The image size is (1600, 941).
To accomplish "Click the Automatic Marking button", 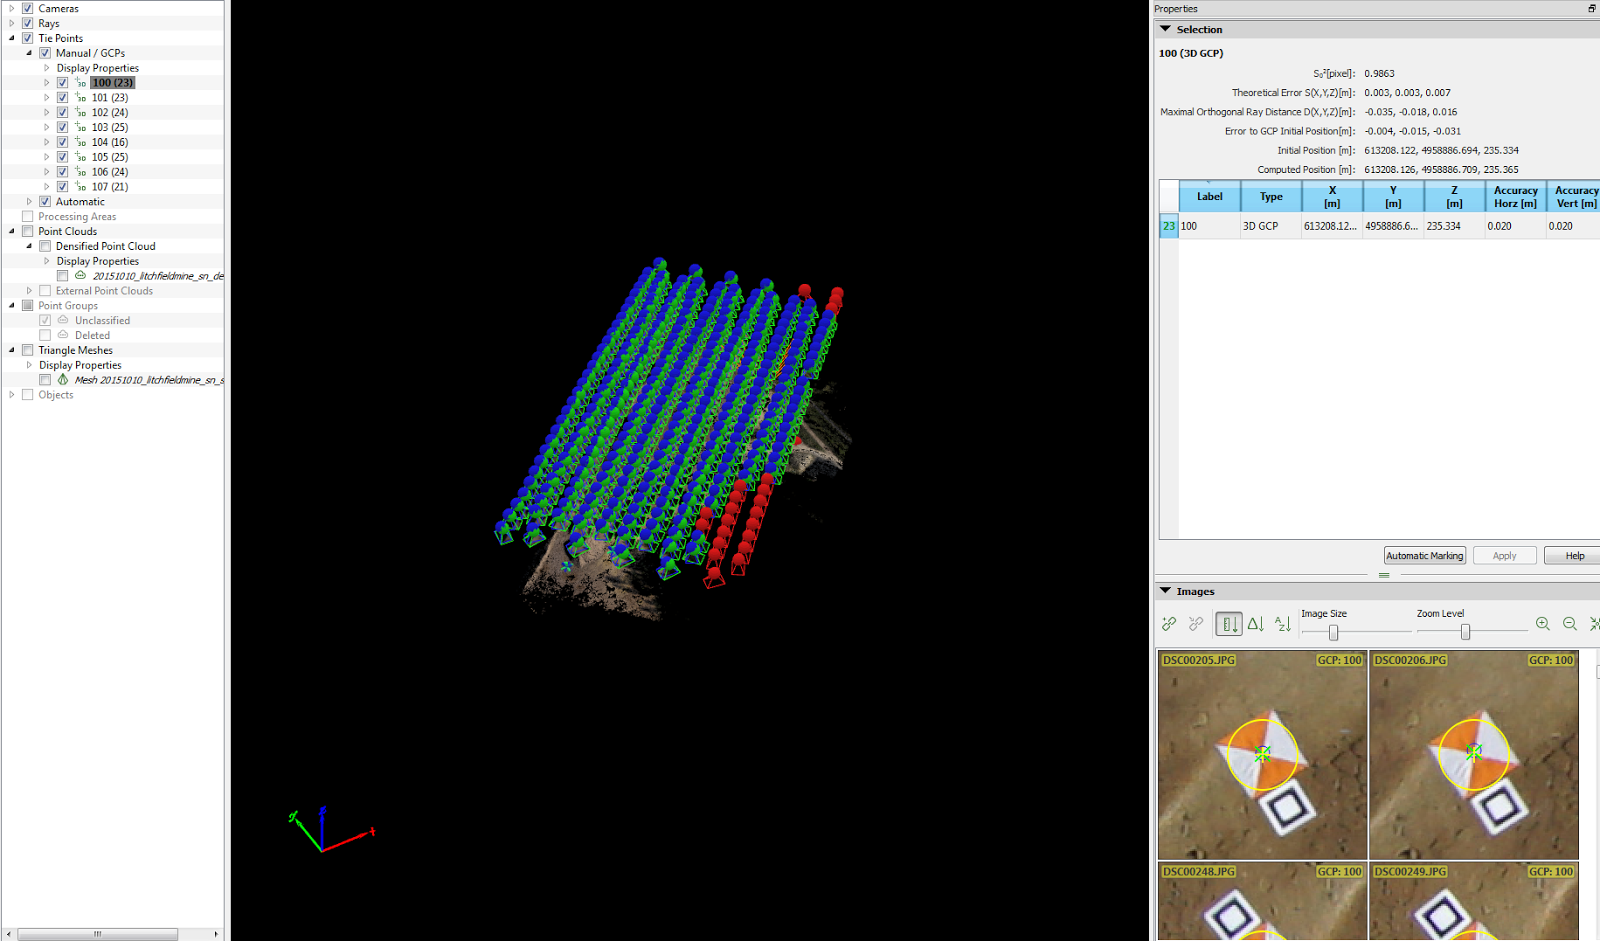I will pos(1425,556).
